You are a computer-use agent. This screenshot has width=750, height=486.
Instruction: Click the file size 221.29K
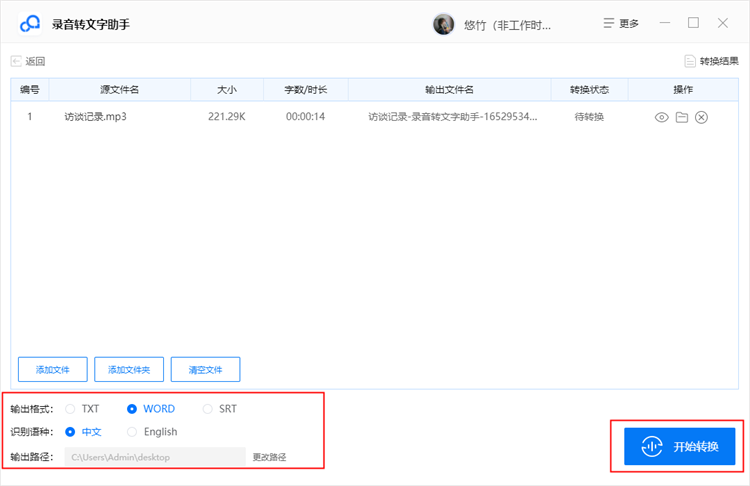coord(227,117)
